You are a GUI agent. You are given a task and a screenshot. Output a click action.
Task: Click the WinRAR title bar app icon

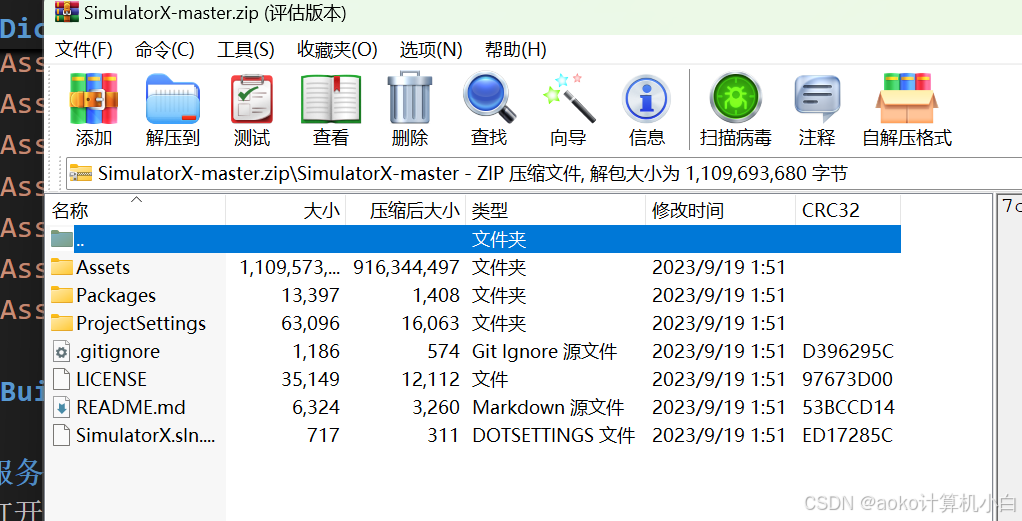click(x=66, y=12)
